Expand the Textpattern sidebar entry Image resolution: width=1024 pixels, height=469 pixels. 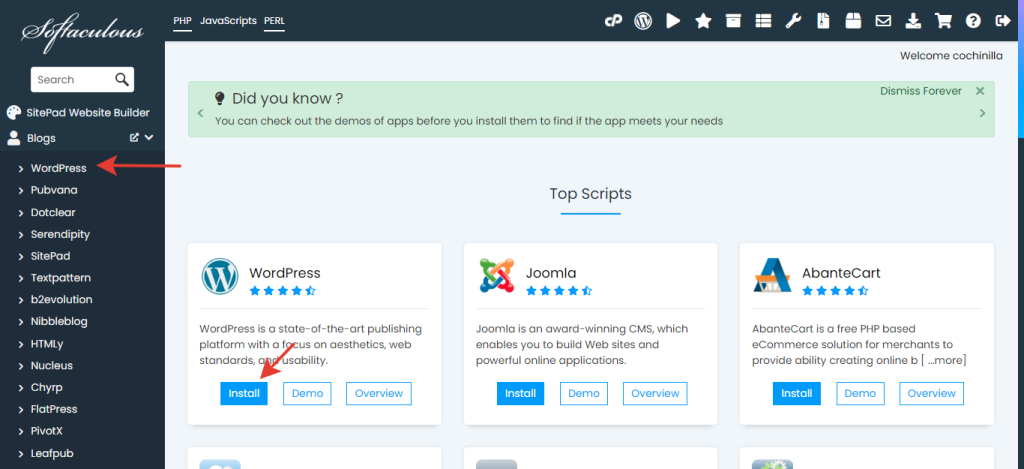22,278
